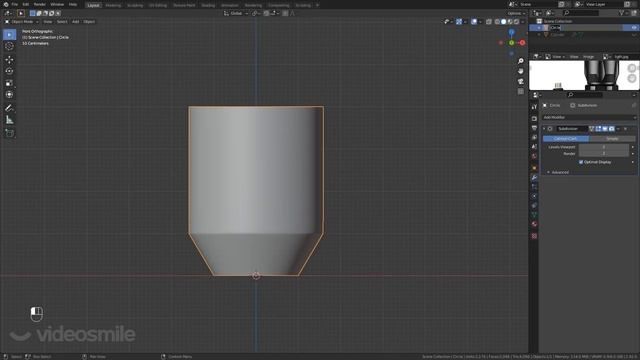The image size is (640, 360).
Task: Click the Blender logo menu icon
Action: pyautogui.click(x=6, y=4)
